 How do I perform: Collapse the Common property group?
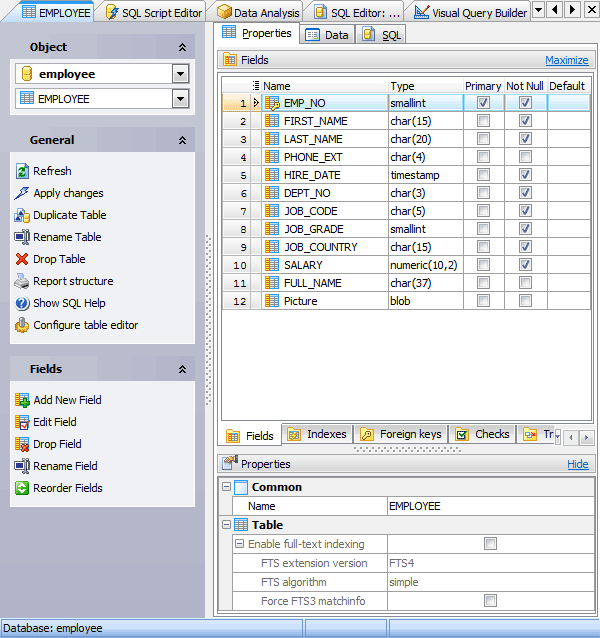(x=227, y=487)
